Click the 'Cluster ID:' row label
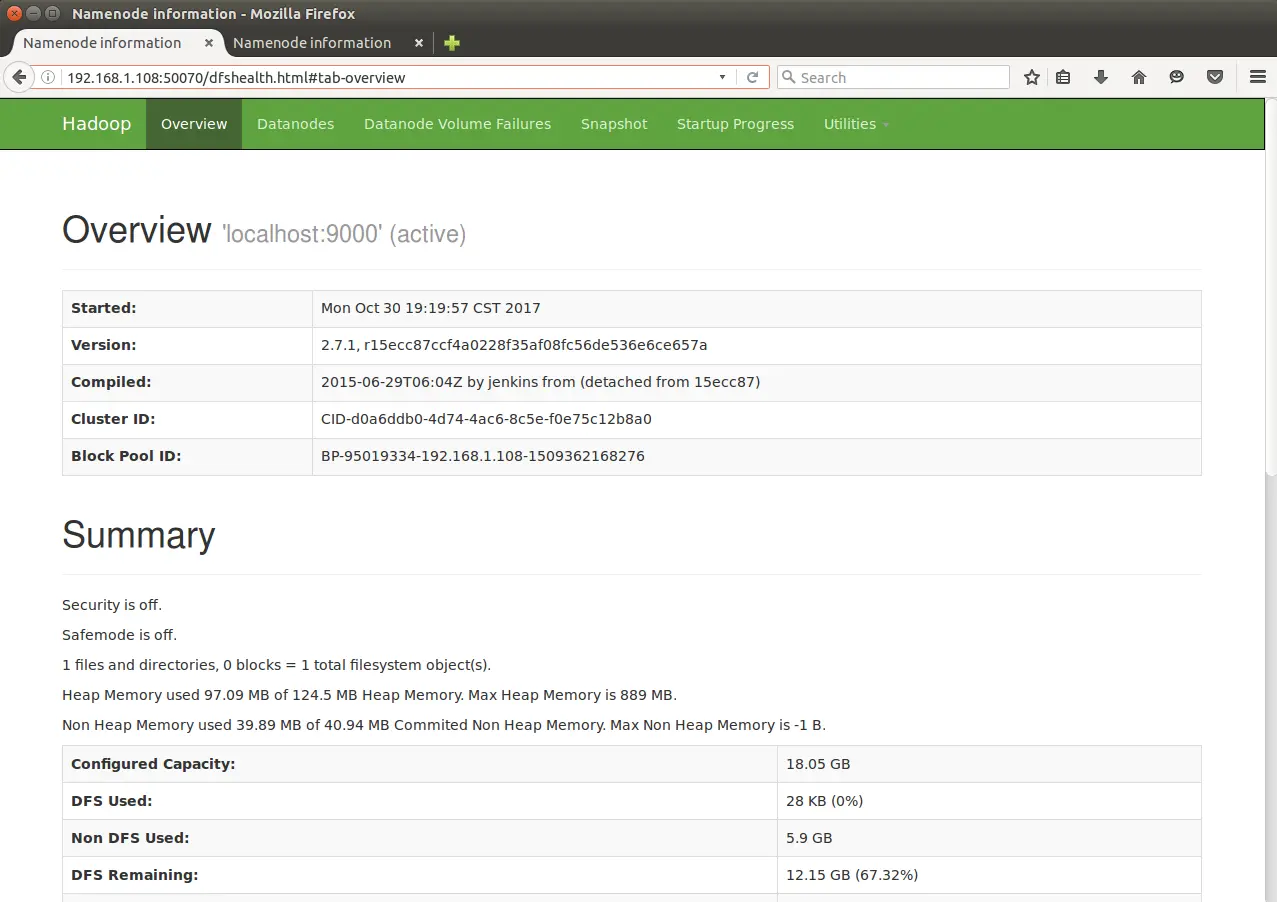1277x902 pixels. [x=113, y=419]
